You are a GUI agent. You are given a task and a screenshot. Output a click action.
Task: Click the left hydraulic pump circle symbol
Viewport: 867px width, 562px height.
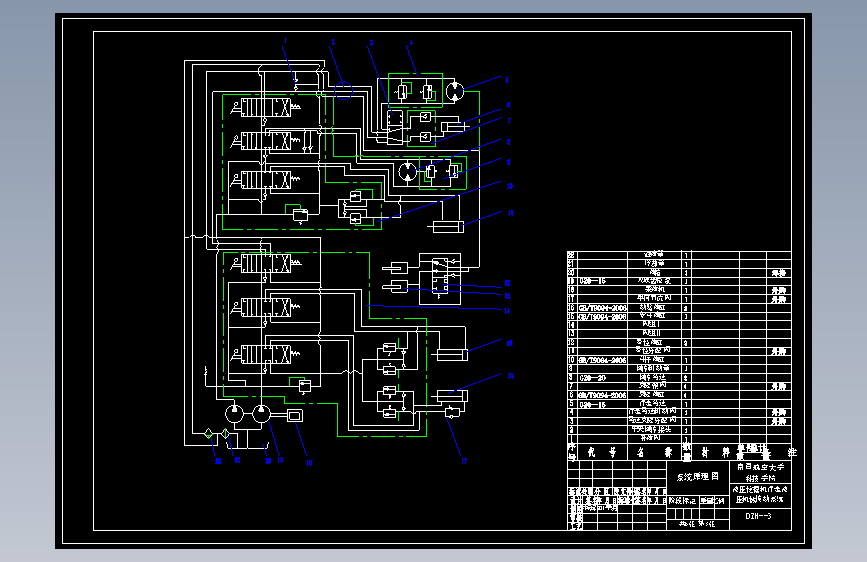234,414
